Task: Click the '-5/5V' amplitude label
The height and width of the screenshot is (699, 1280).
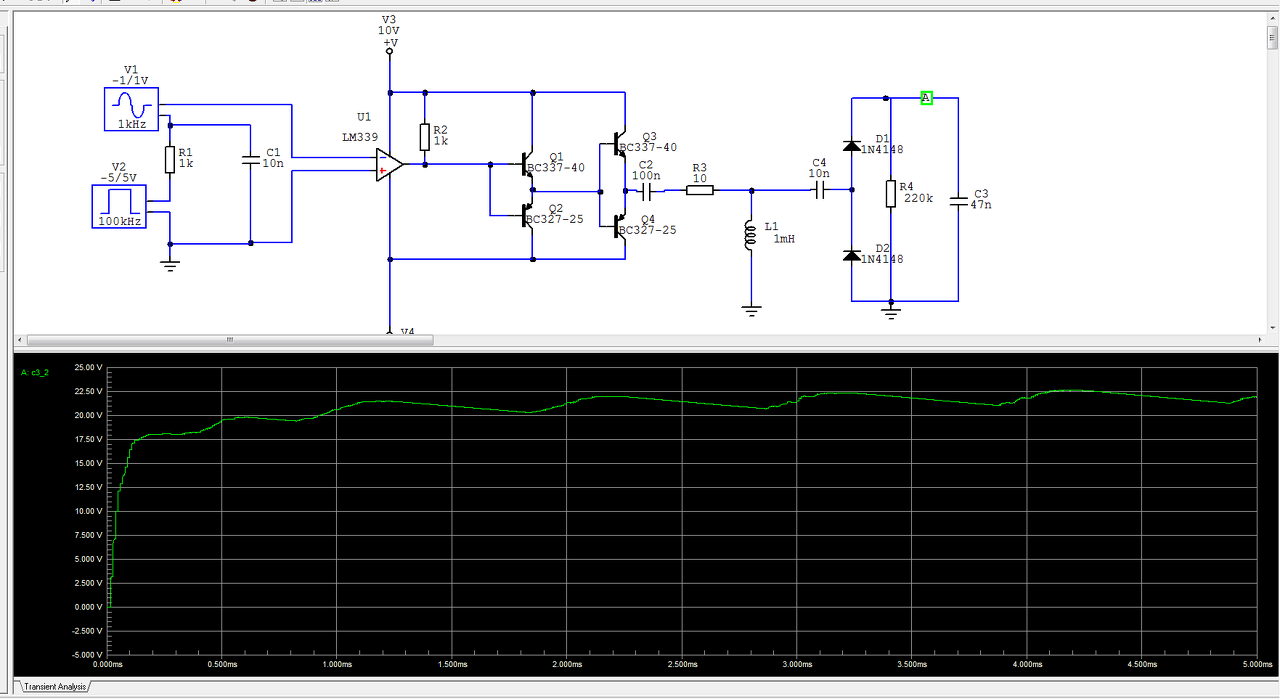Action: (118, 177)
